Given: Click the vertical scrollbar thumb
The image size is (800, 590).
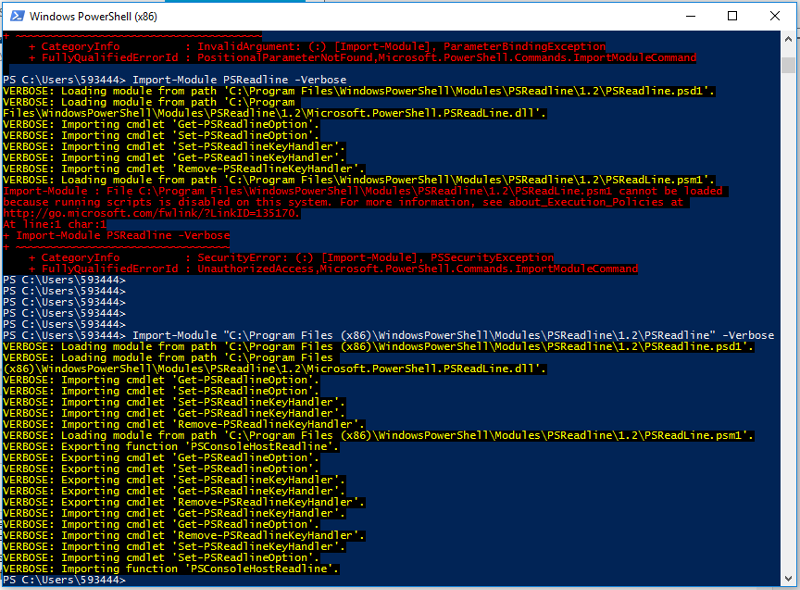Looking at the screenshot, I should [789, 64].
